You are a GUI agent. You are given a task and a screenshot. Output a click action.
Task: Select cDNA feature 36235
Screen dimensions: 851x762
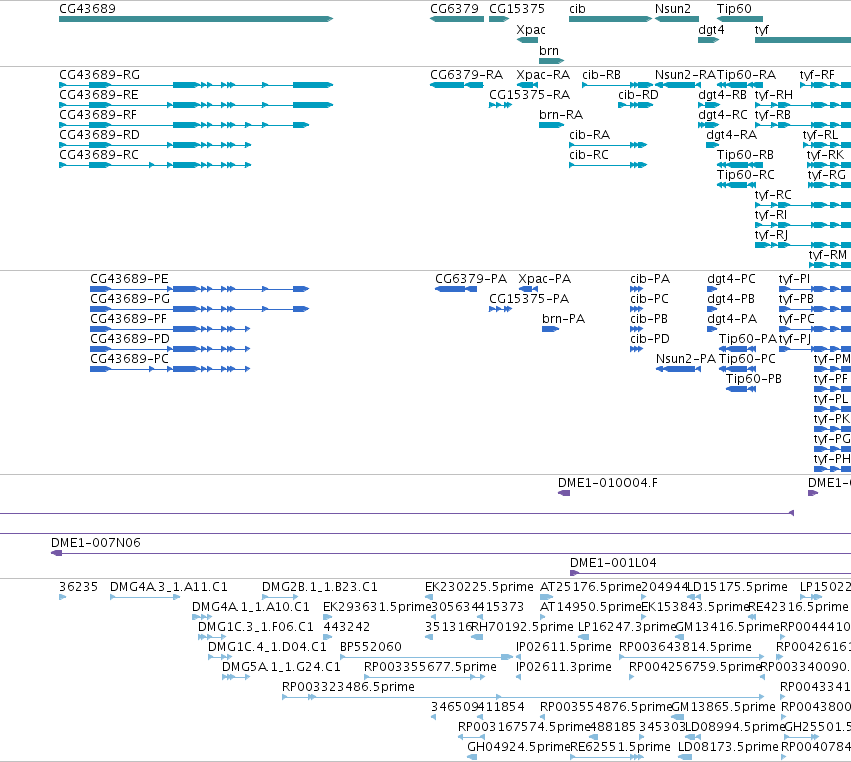point(62,597)
